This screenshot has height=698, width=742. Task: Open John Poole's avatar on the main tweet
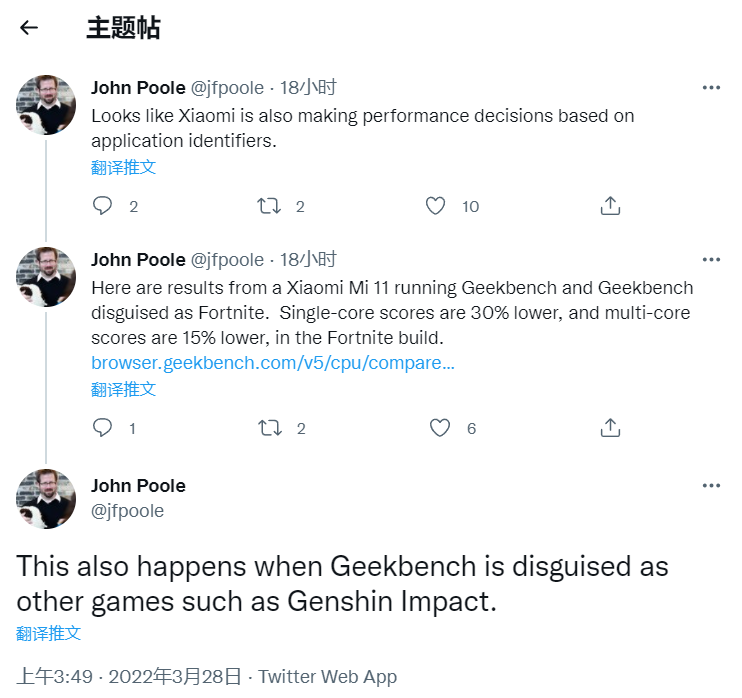pyautogui.click(x=46, y=499)
